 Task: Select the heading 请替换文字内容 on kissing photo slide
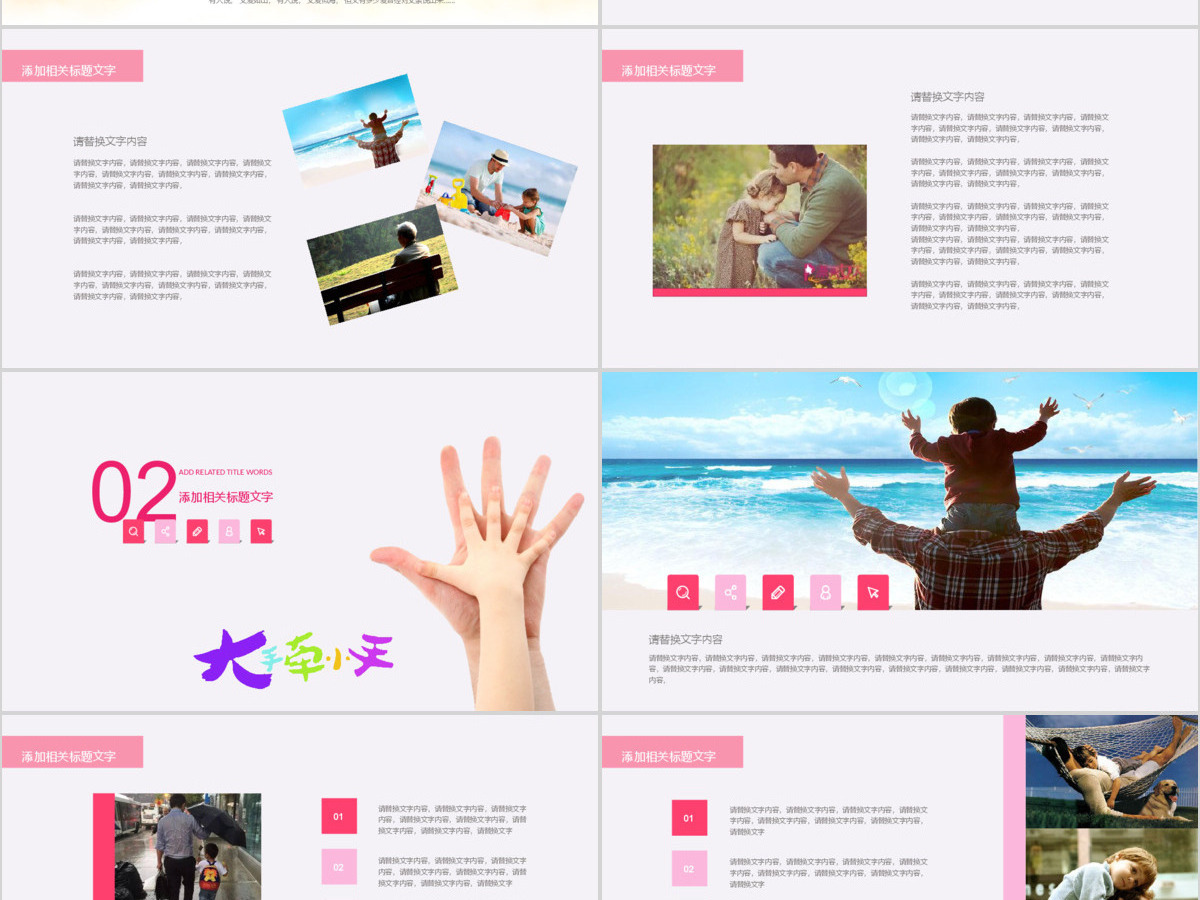tap(947, 97)
